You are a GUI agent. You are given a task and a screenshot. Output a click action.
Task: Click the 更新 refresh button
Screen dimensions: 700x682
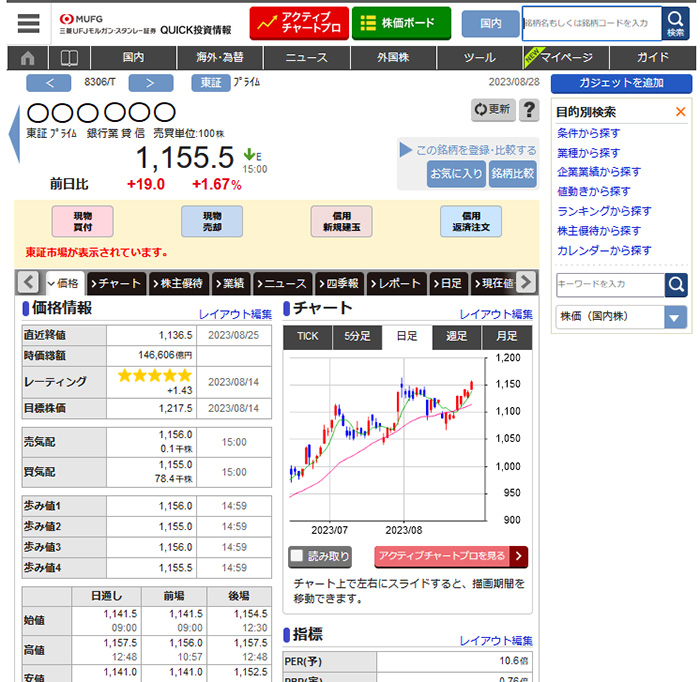click(x=493, y=110)
